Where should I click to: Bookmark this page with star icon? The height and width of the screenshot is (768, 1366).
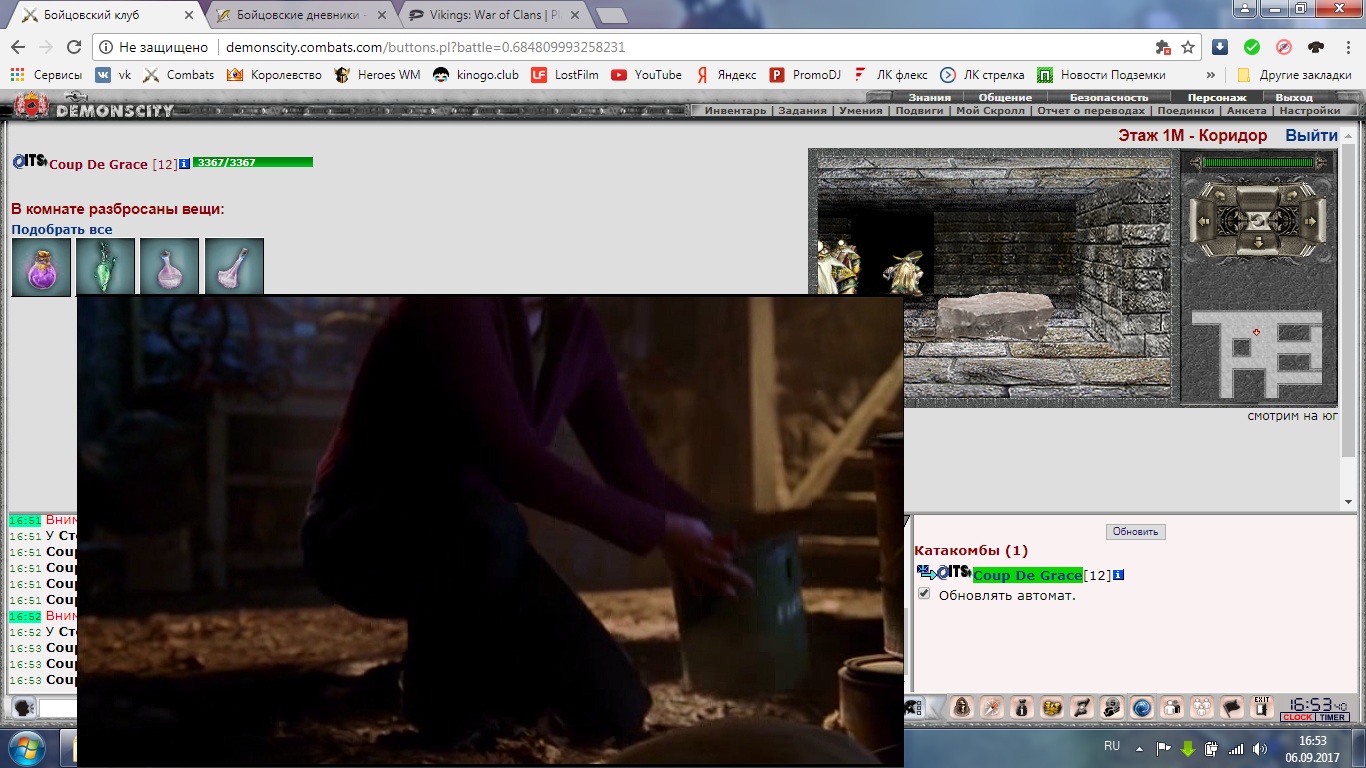pyautogui.click(x=1188, y=47)
